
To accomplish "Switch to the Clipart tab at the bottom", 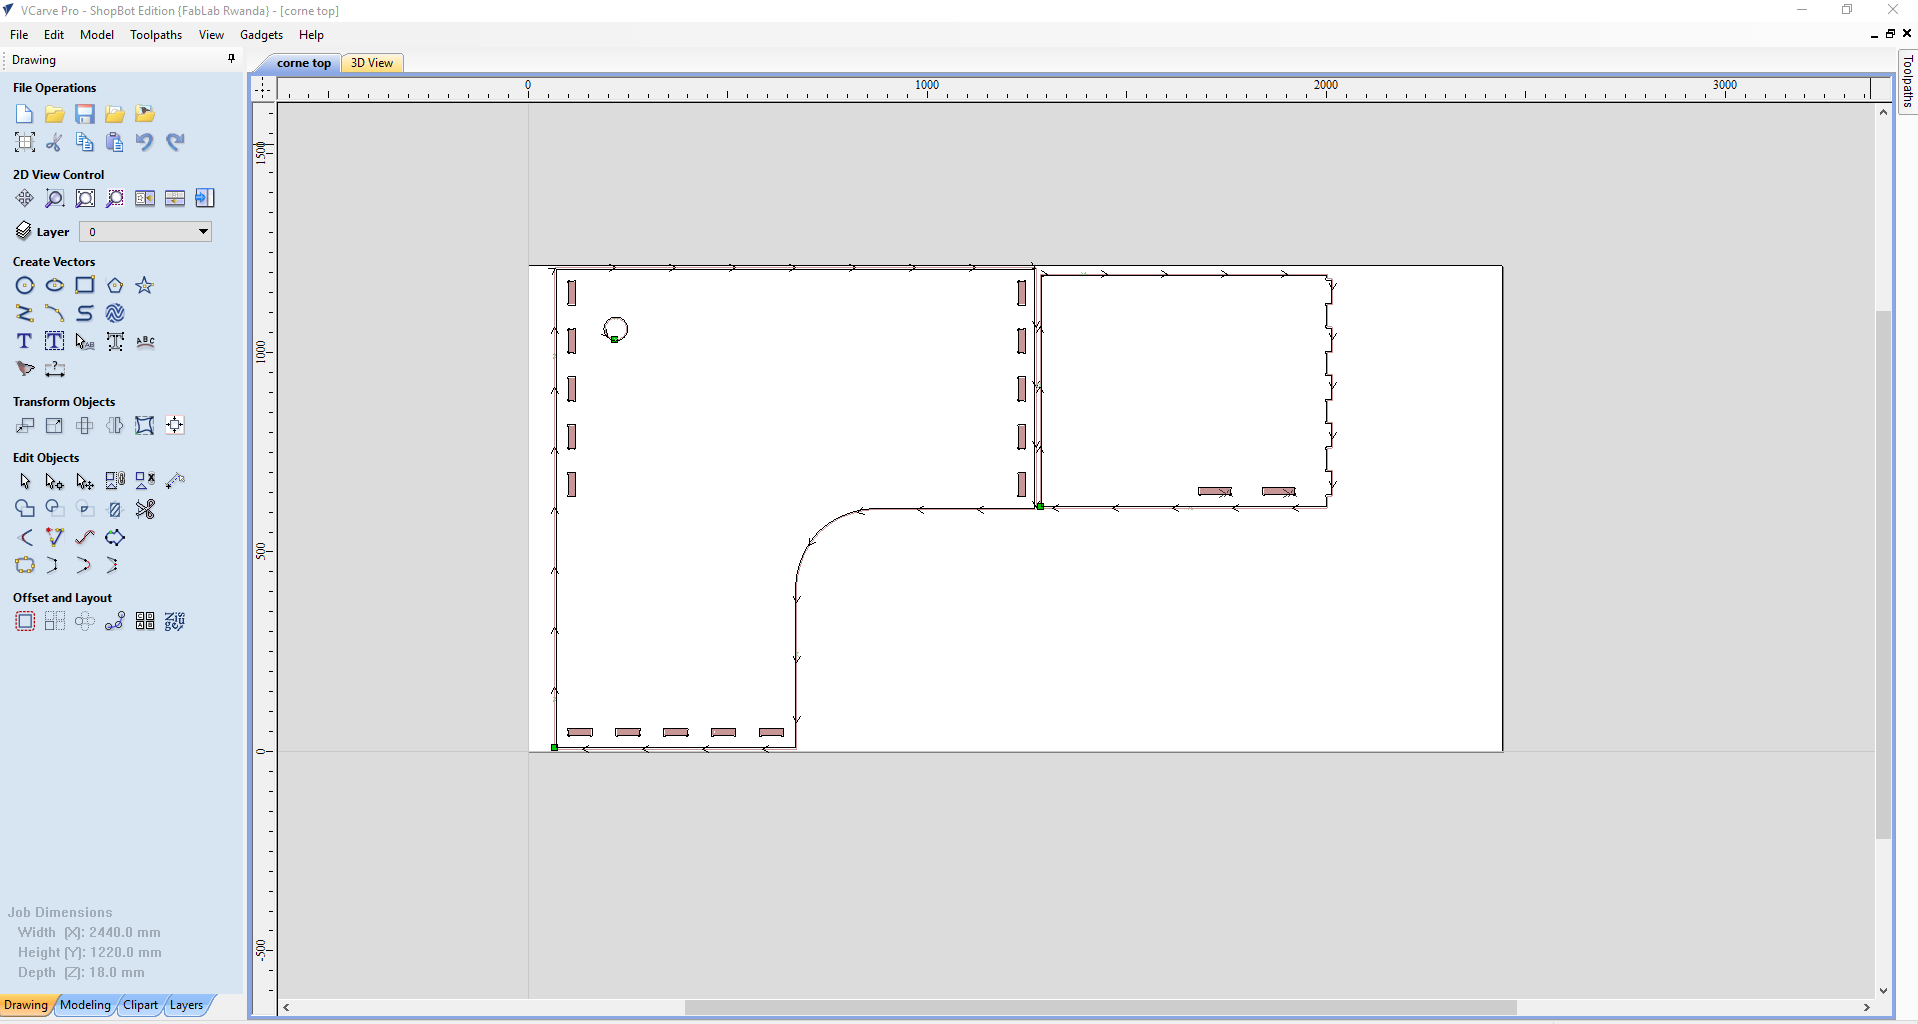I will pyautogui.click(x=140, y=1006).
